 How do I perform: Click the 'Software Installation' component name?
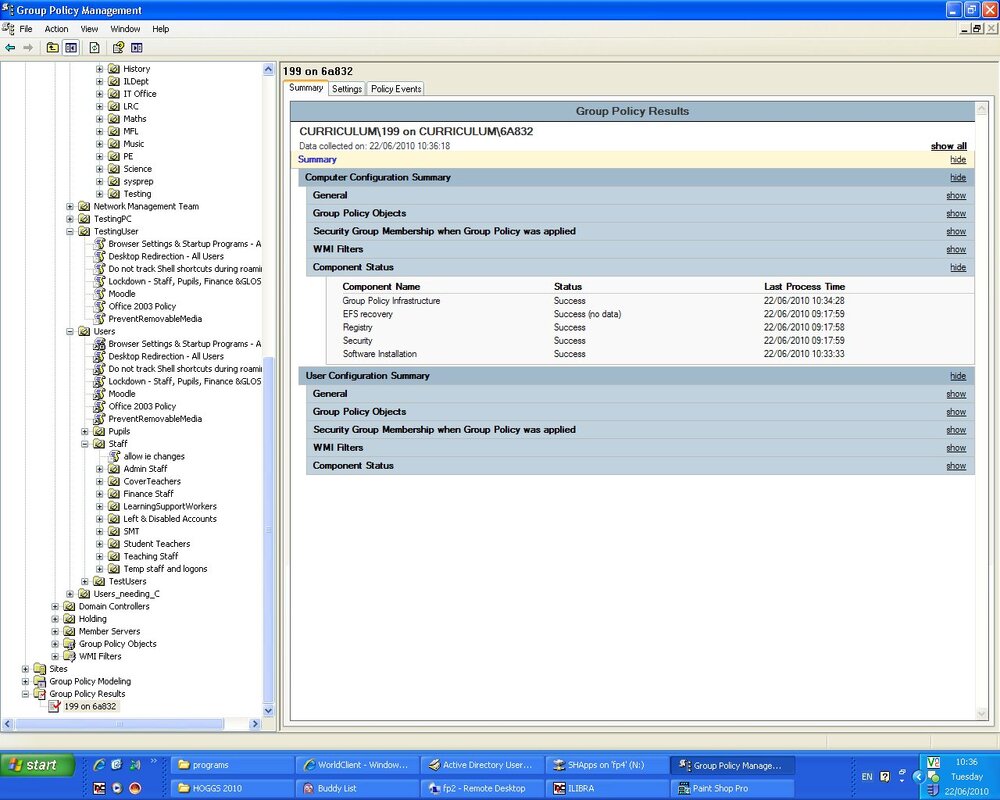[379, 354]
